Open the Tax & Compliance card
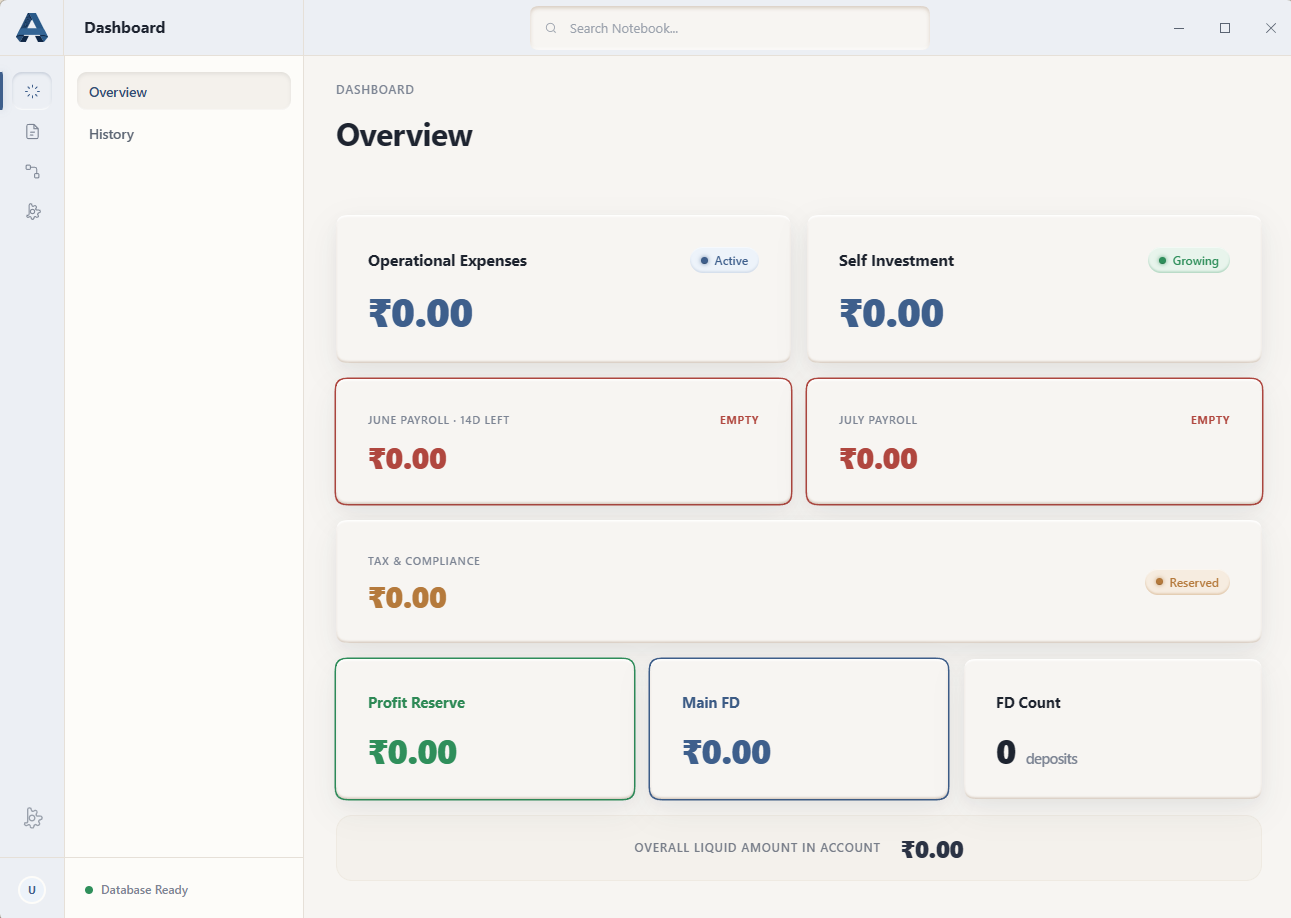1291x918 pixels. 799,580
